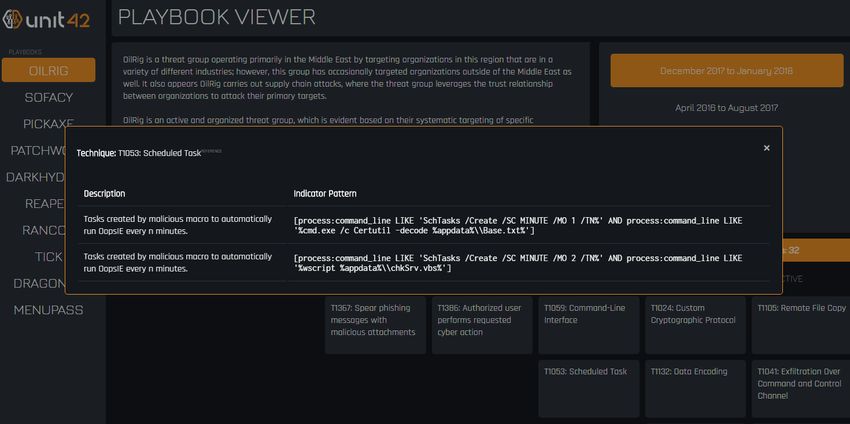Click the Unit 42 logo icon
The width and height of the screenshot is (850, 424).
coord(12,20)
